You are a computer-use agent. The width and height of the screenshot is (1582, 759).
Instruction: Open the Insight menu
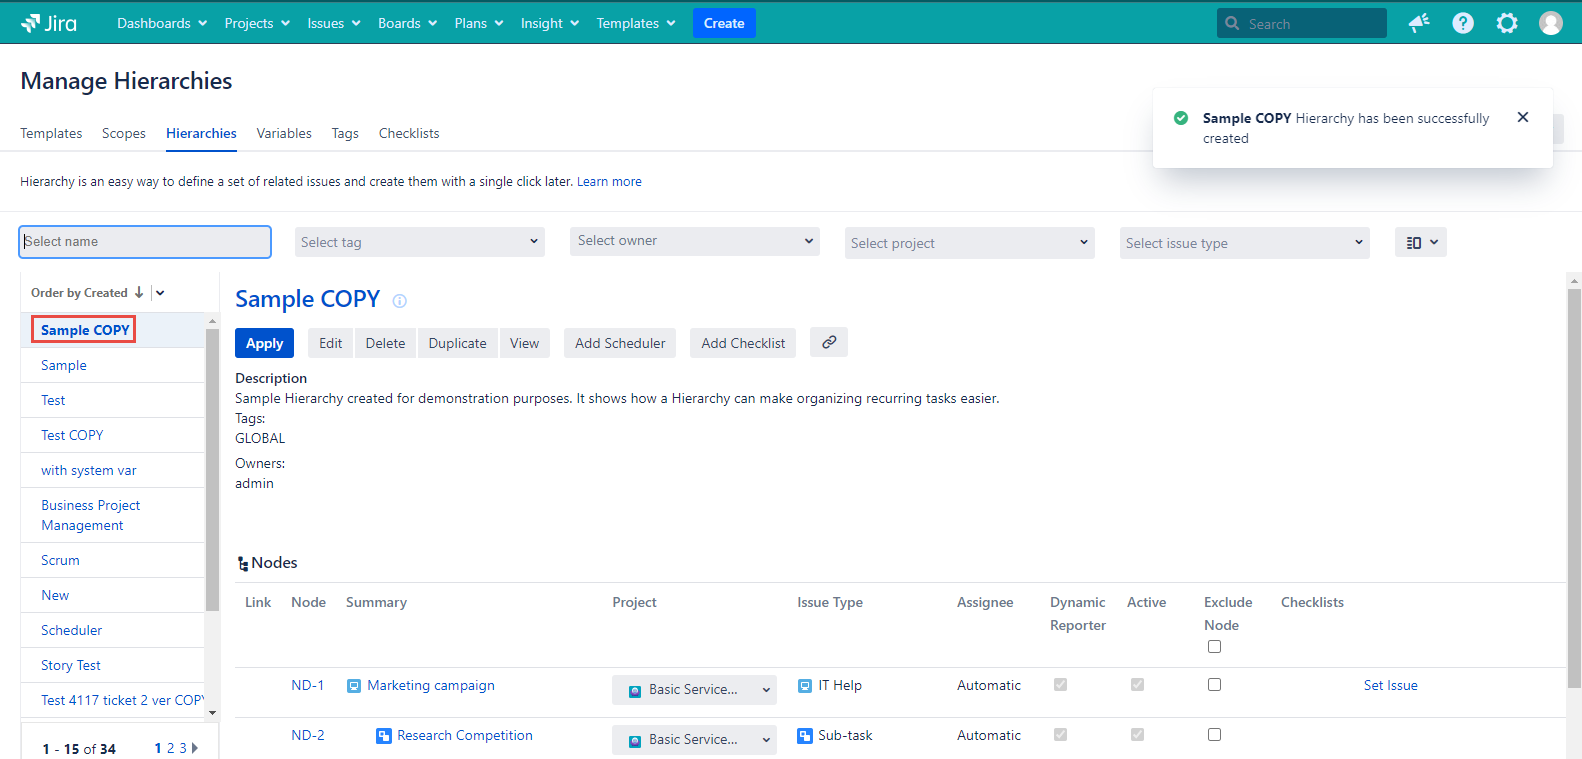(549, 23)
